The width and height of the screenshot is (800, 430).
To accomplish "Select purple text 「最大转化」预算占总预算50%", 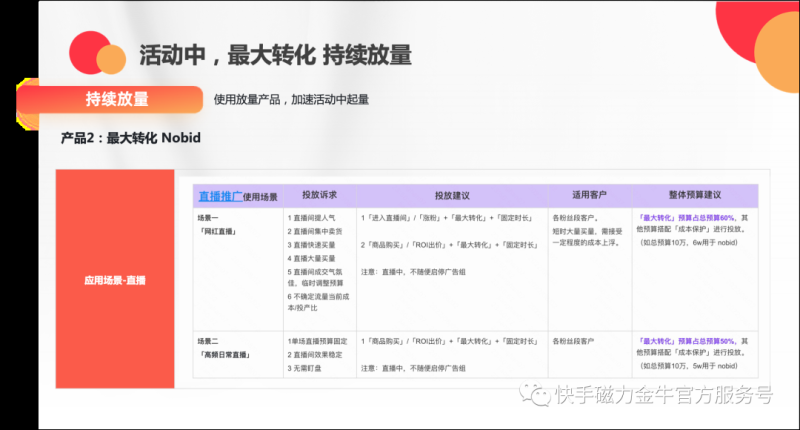I will 687,341.
